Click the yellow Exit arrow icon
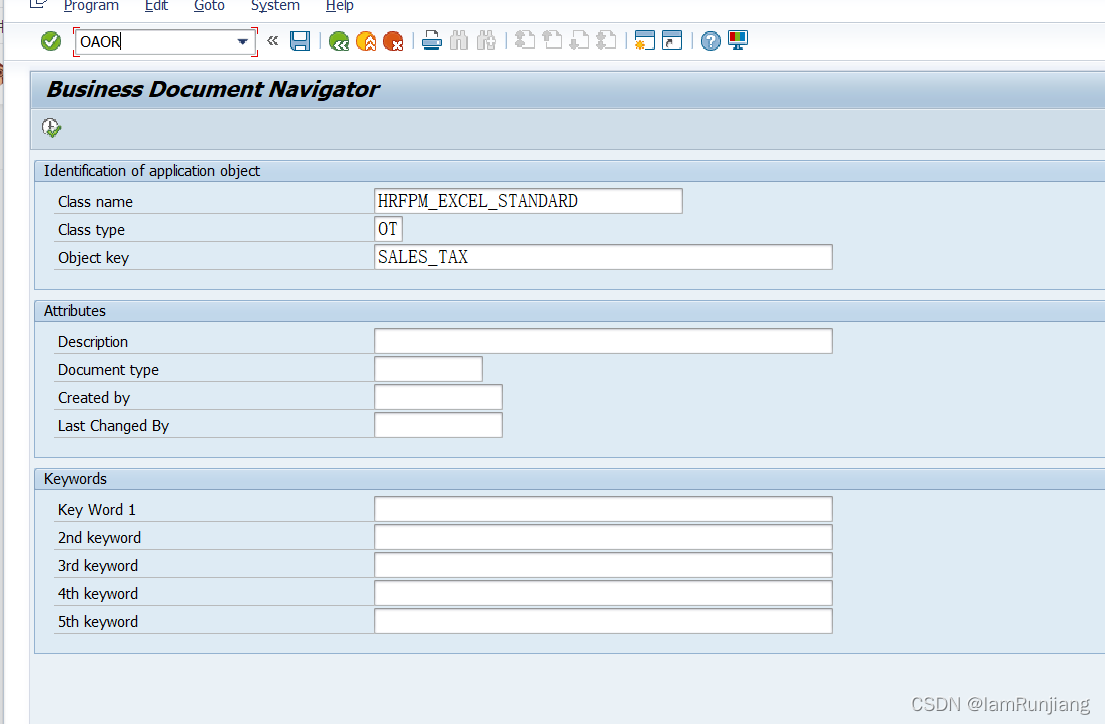 point(366,42)
